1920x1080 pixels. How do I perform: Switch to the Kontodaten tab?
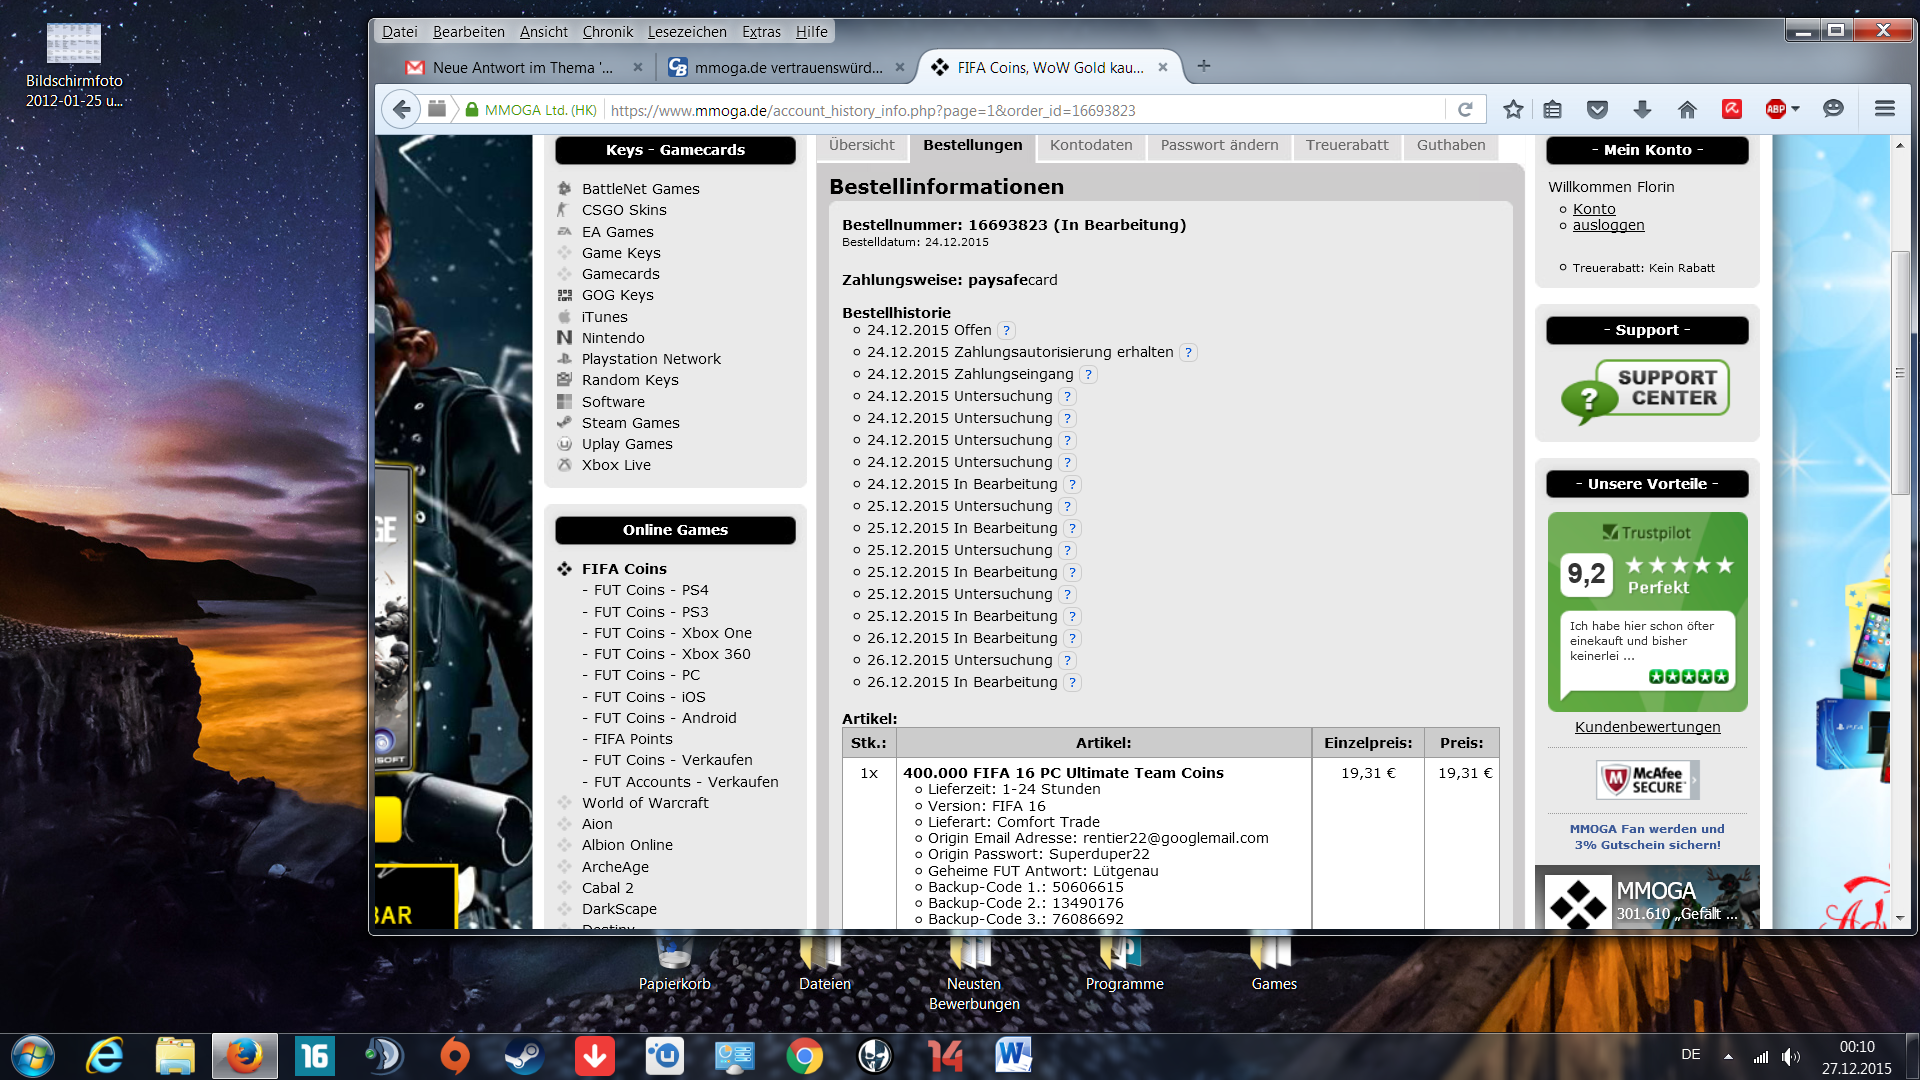pyautogui.click(x=1091, y=146)
